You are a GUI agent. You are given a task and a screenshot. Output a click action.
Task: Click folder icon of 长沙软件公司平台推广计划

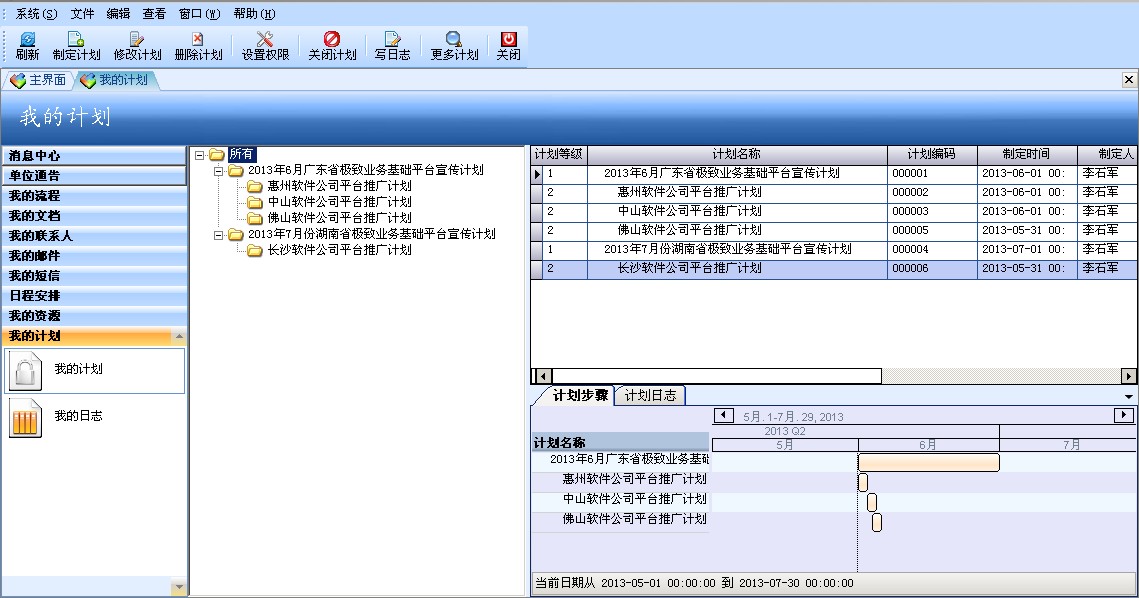(x=254, y=250)
